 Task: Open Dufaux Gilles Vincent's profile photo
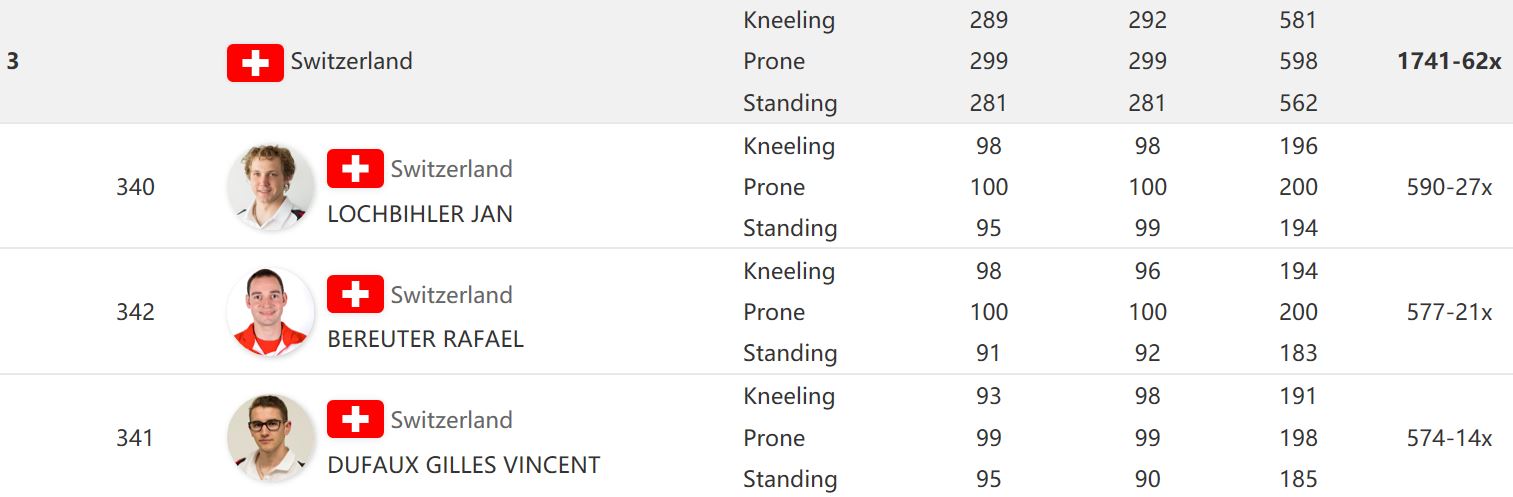[270, 437]
